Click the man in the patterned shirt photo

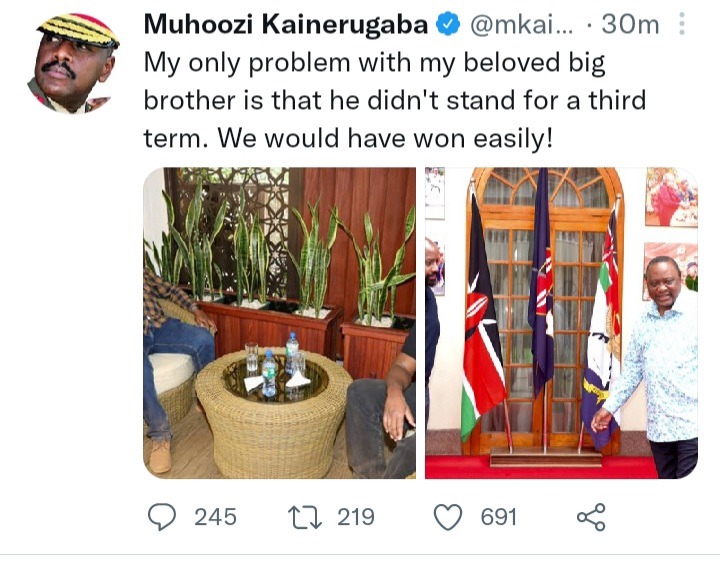(x=654, y=365)
